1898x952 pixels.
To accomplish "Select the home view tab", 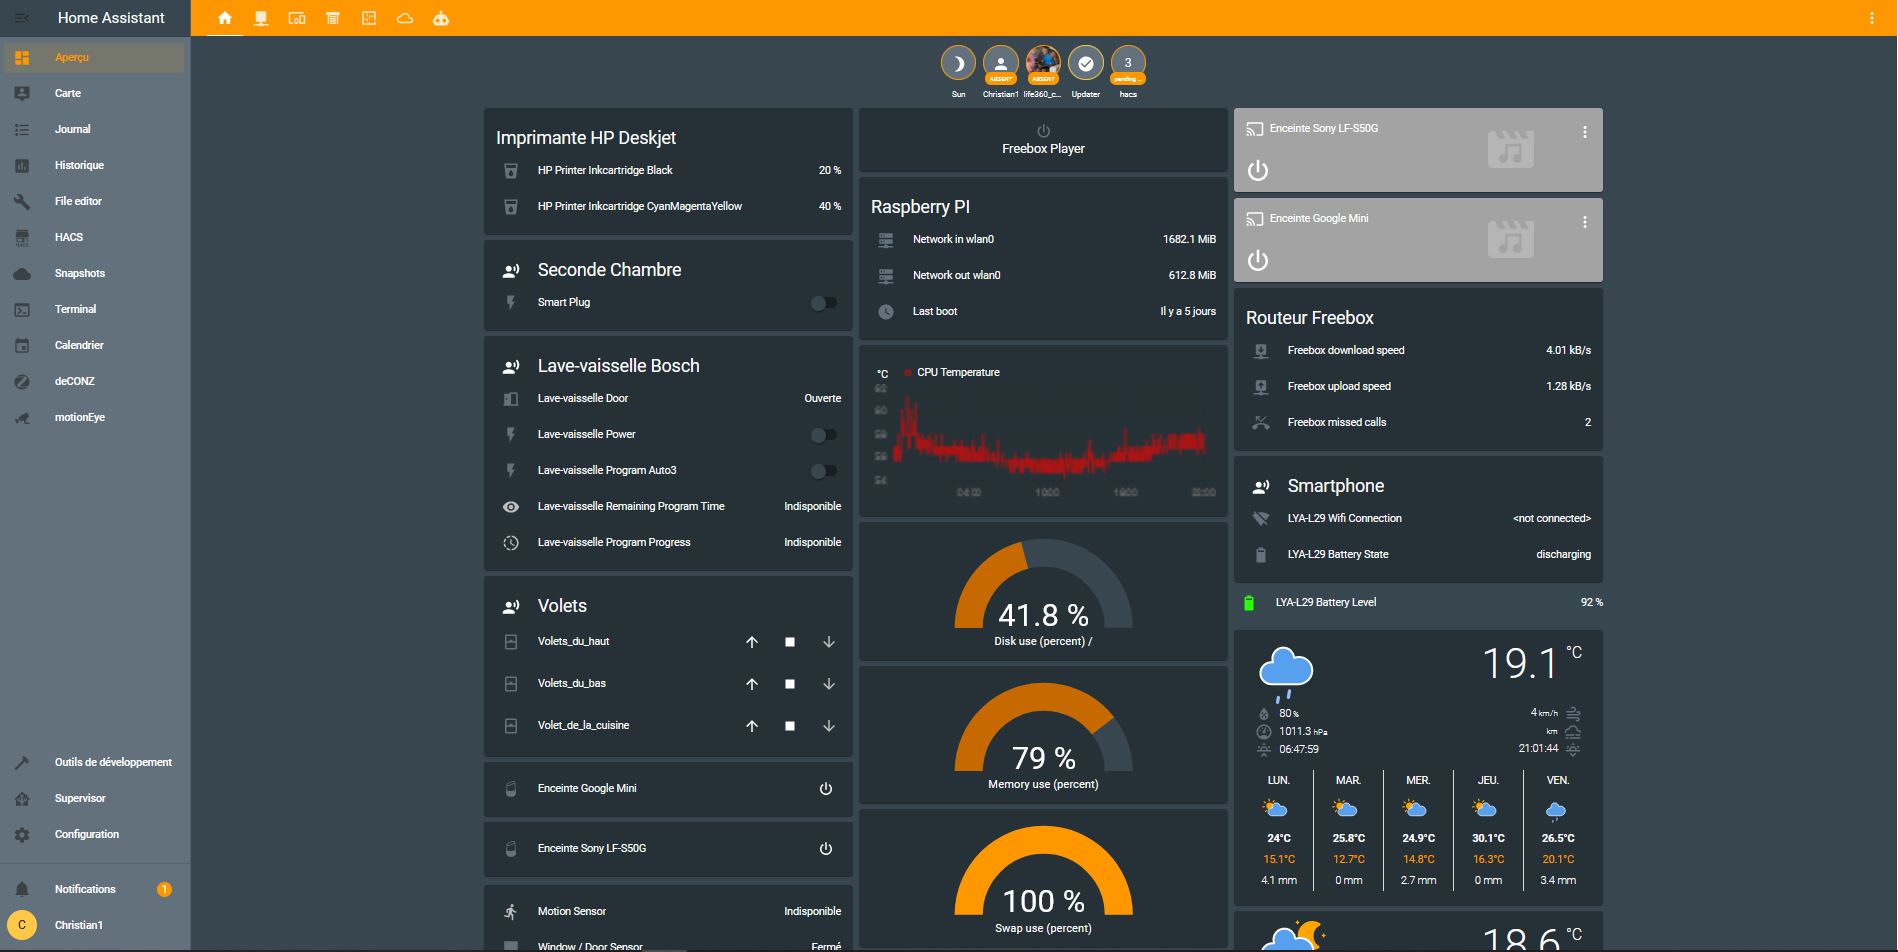I will click(x=225, y=18).
